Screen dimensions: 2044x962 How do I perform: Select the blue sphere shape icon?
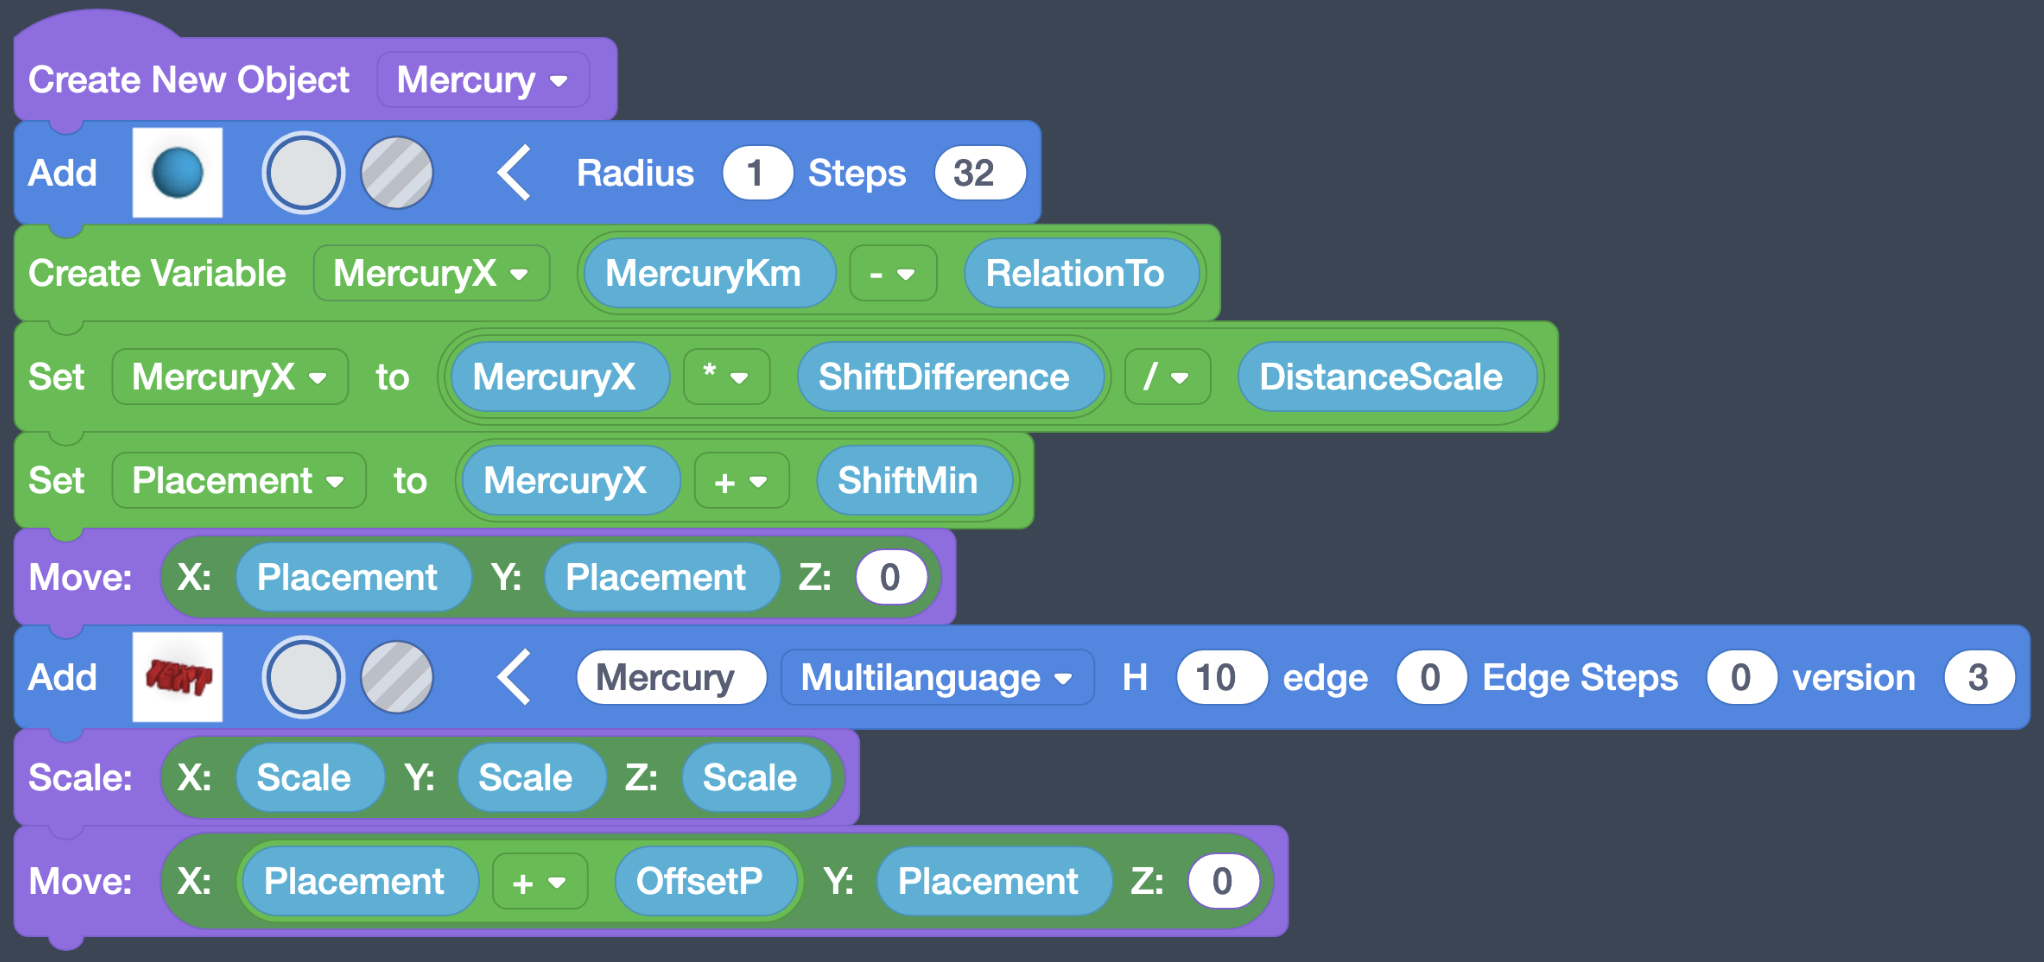point(177,172)
